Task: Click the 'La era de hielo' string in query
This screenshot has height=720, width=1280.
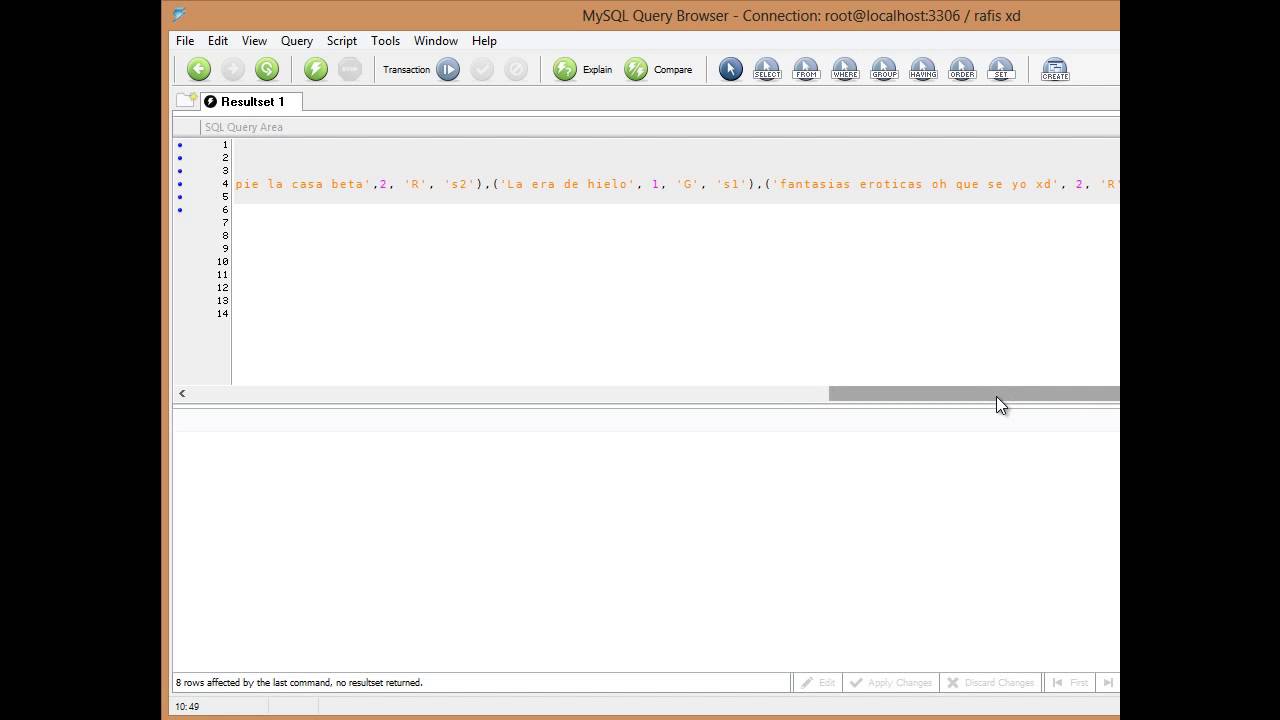Action: click(570, 184)
